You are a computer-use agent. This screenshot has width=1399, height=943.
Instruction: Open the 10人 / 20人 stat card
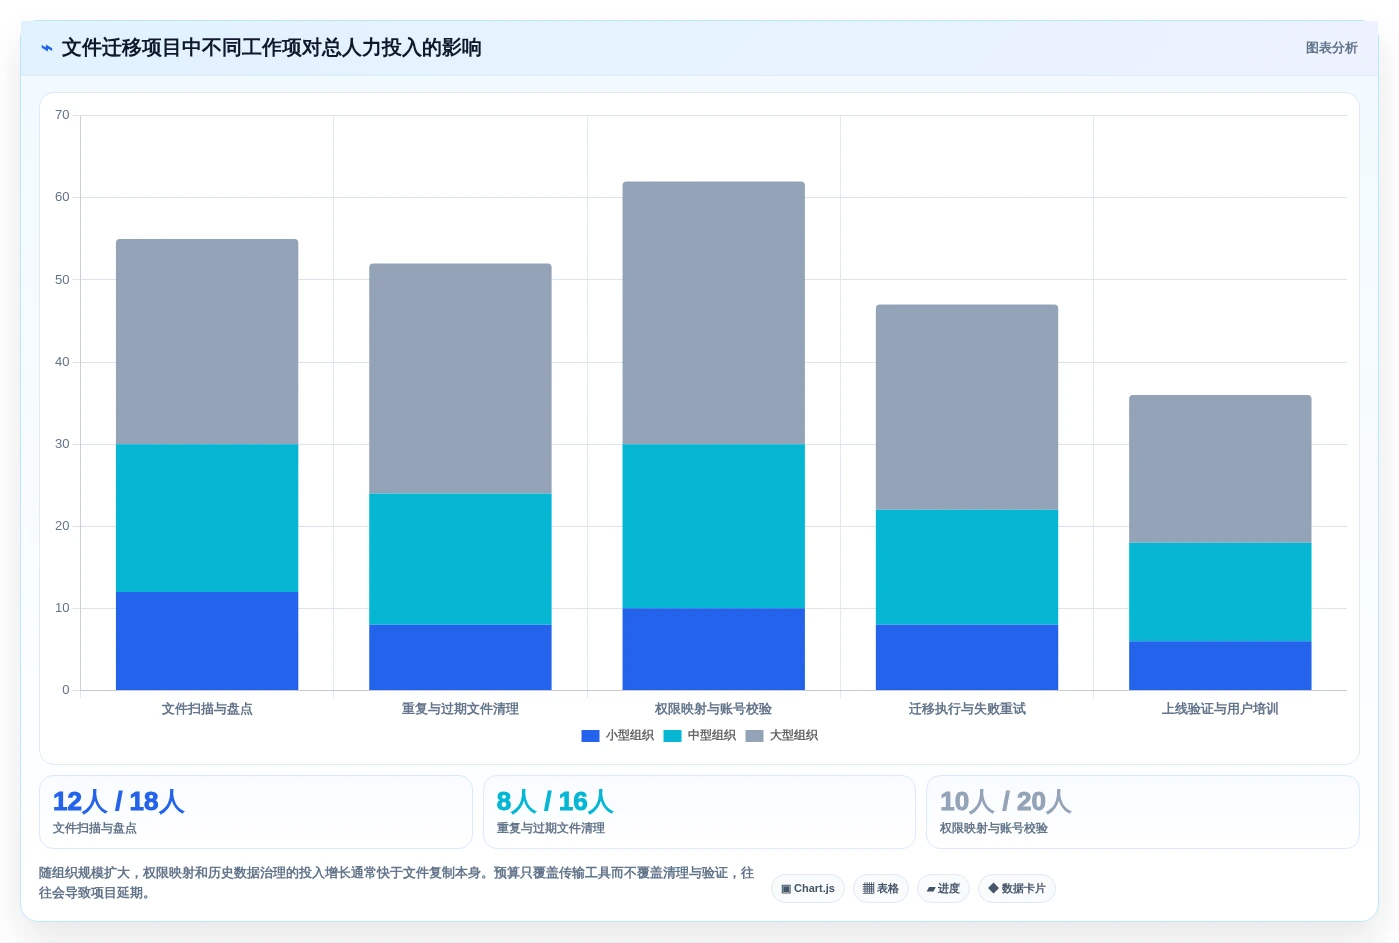point(1143,812)
